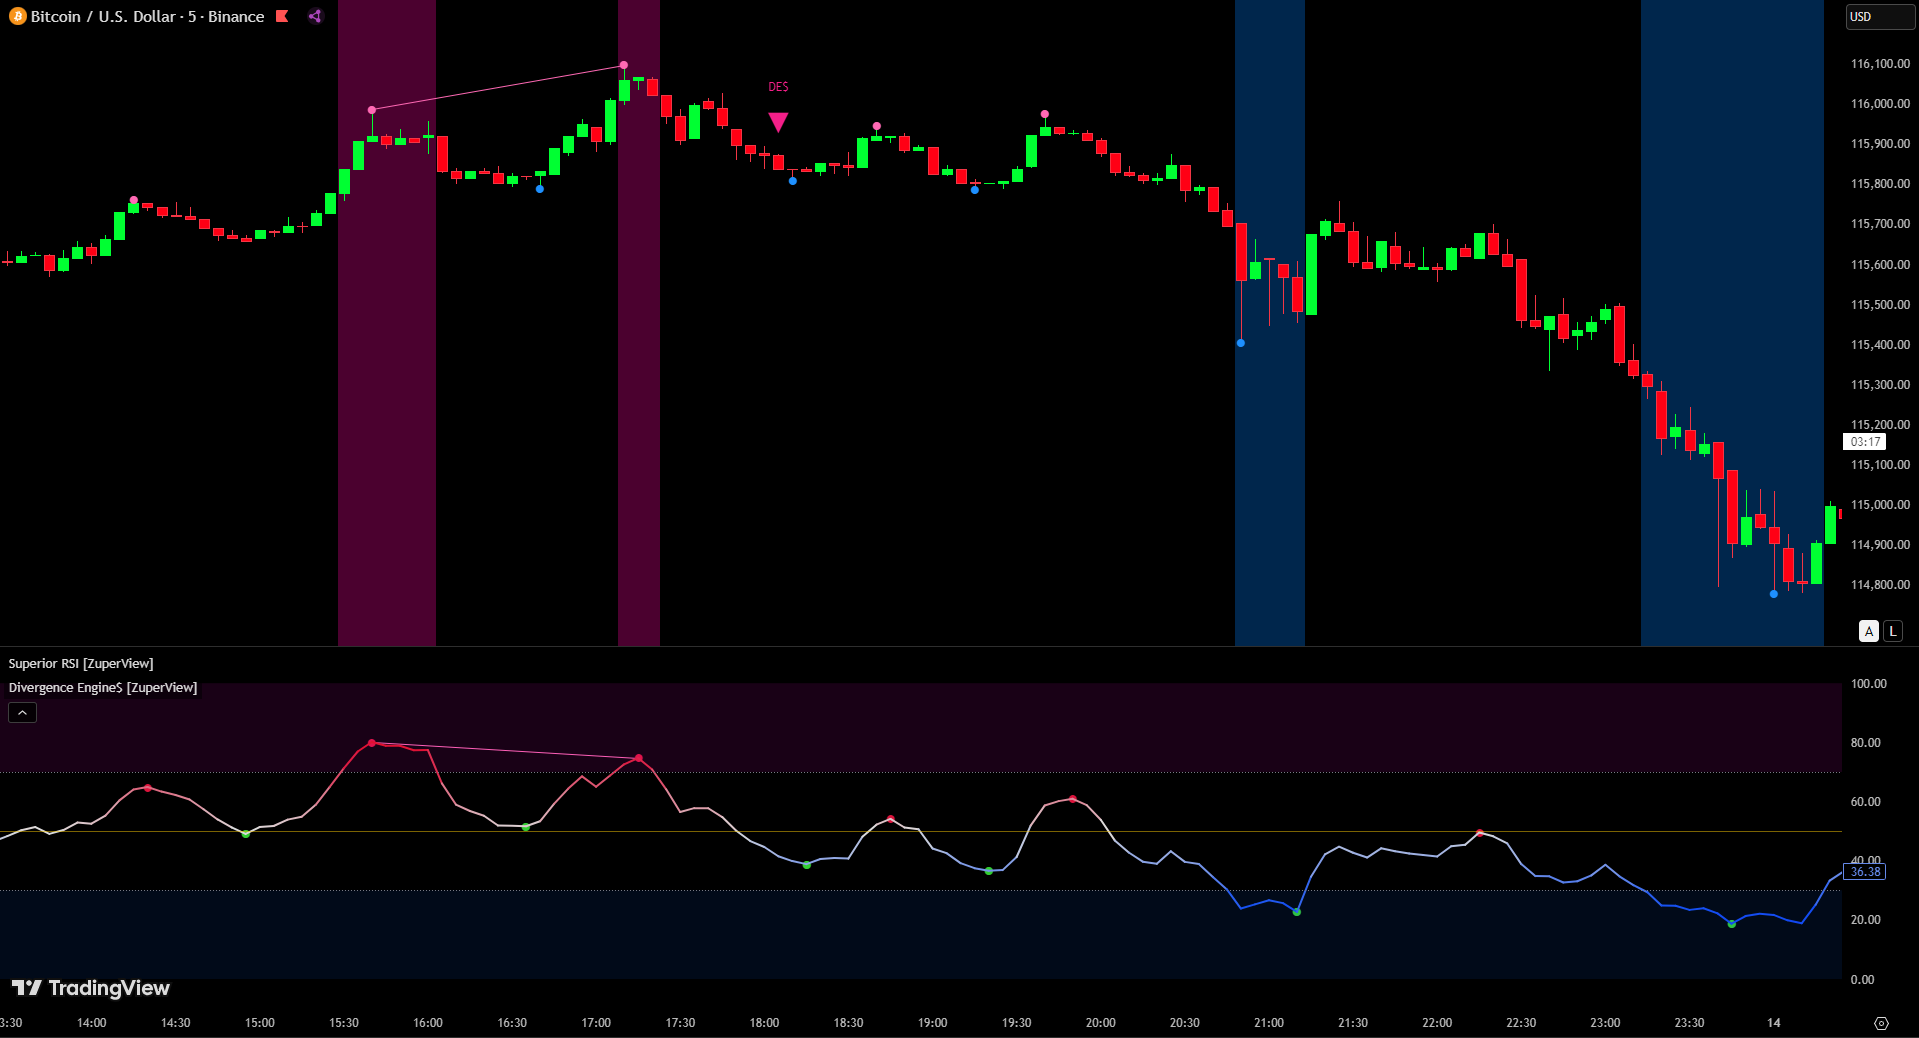Click the green RSI pivot dot near 20.00
Screen dimensions: 1919x1038
pyautogui.click(x=1732, y=924)
